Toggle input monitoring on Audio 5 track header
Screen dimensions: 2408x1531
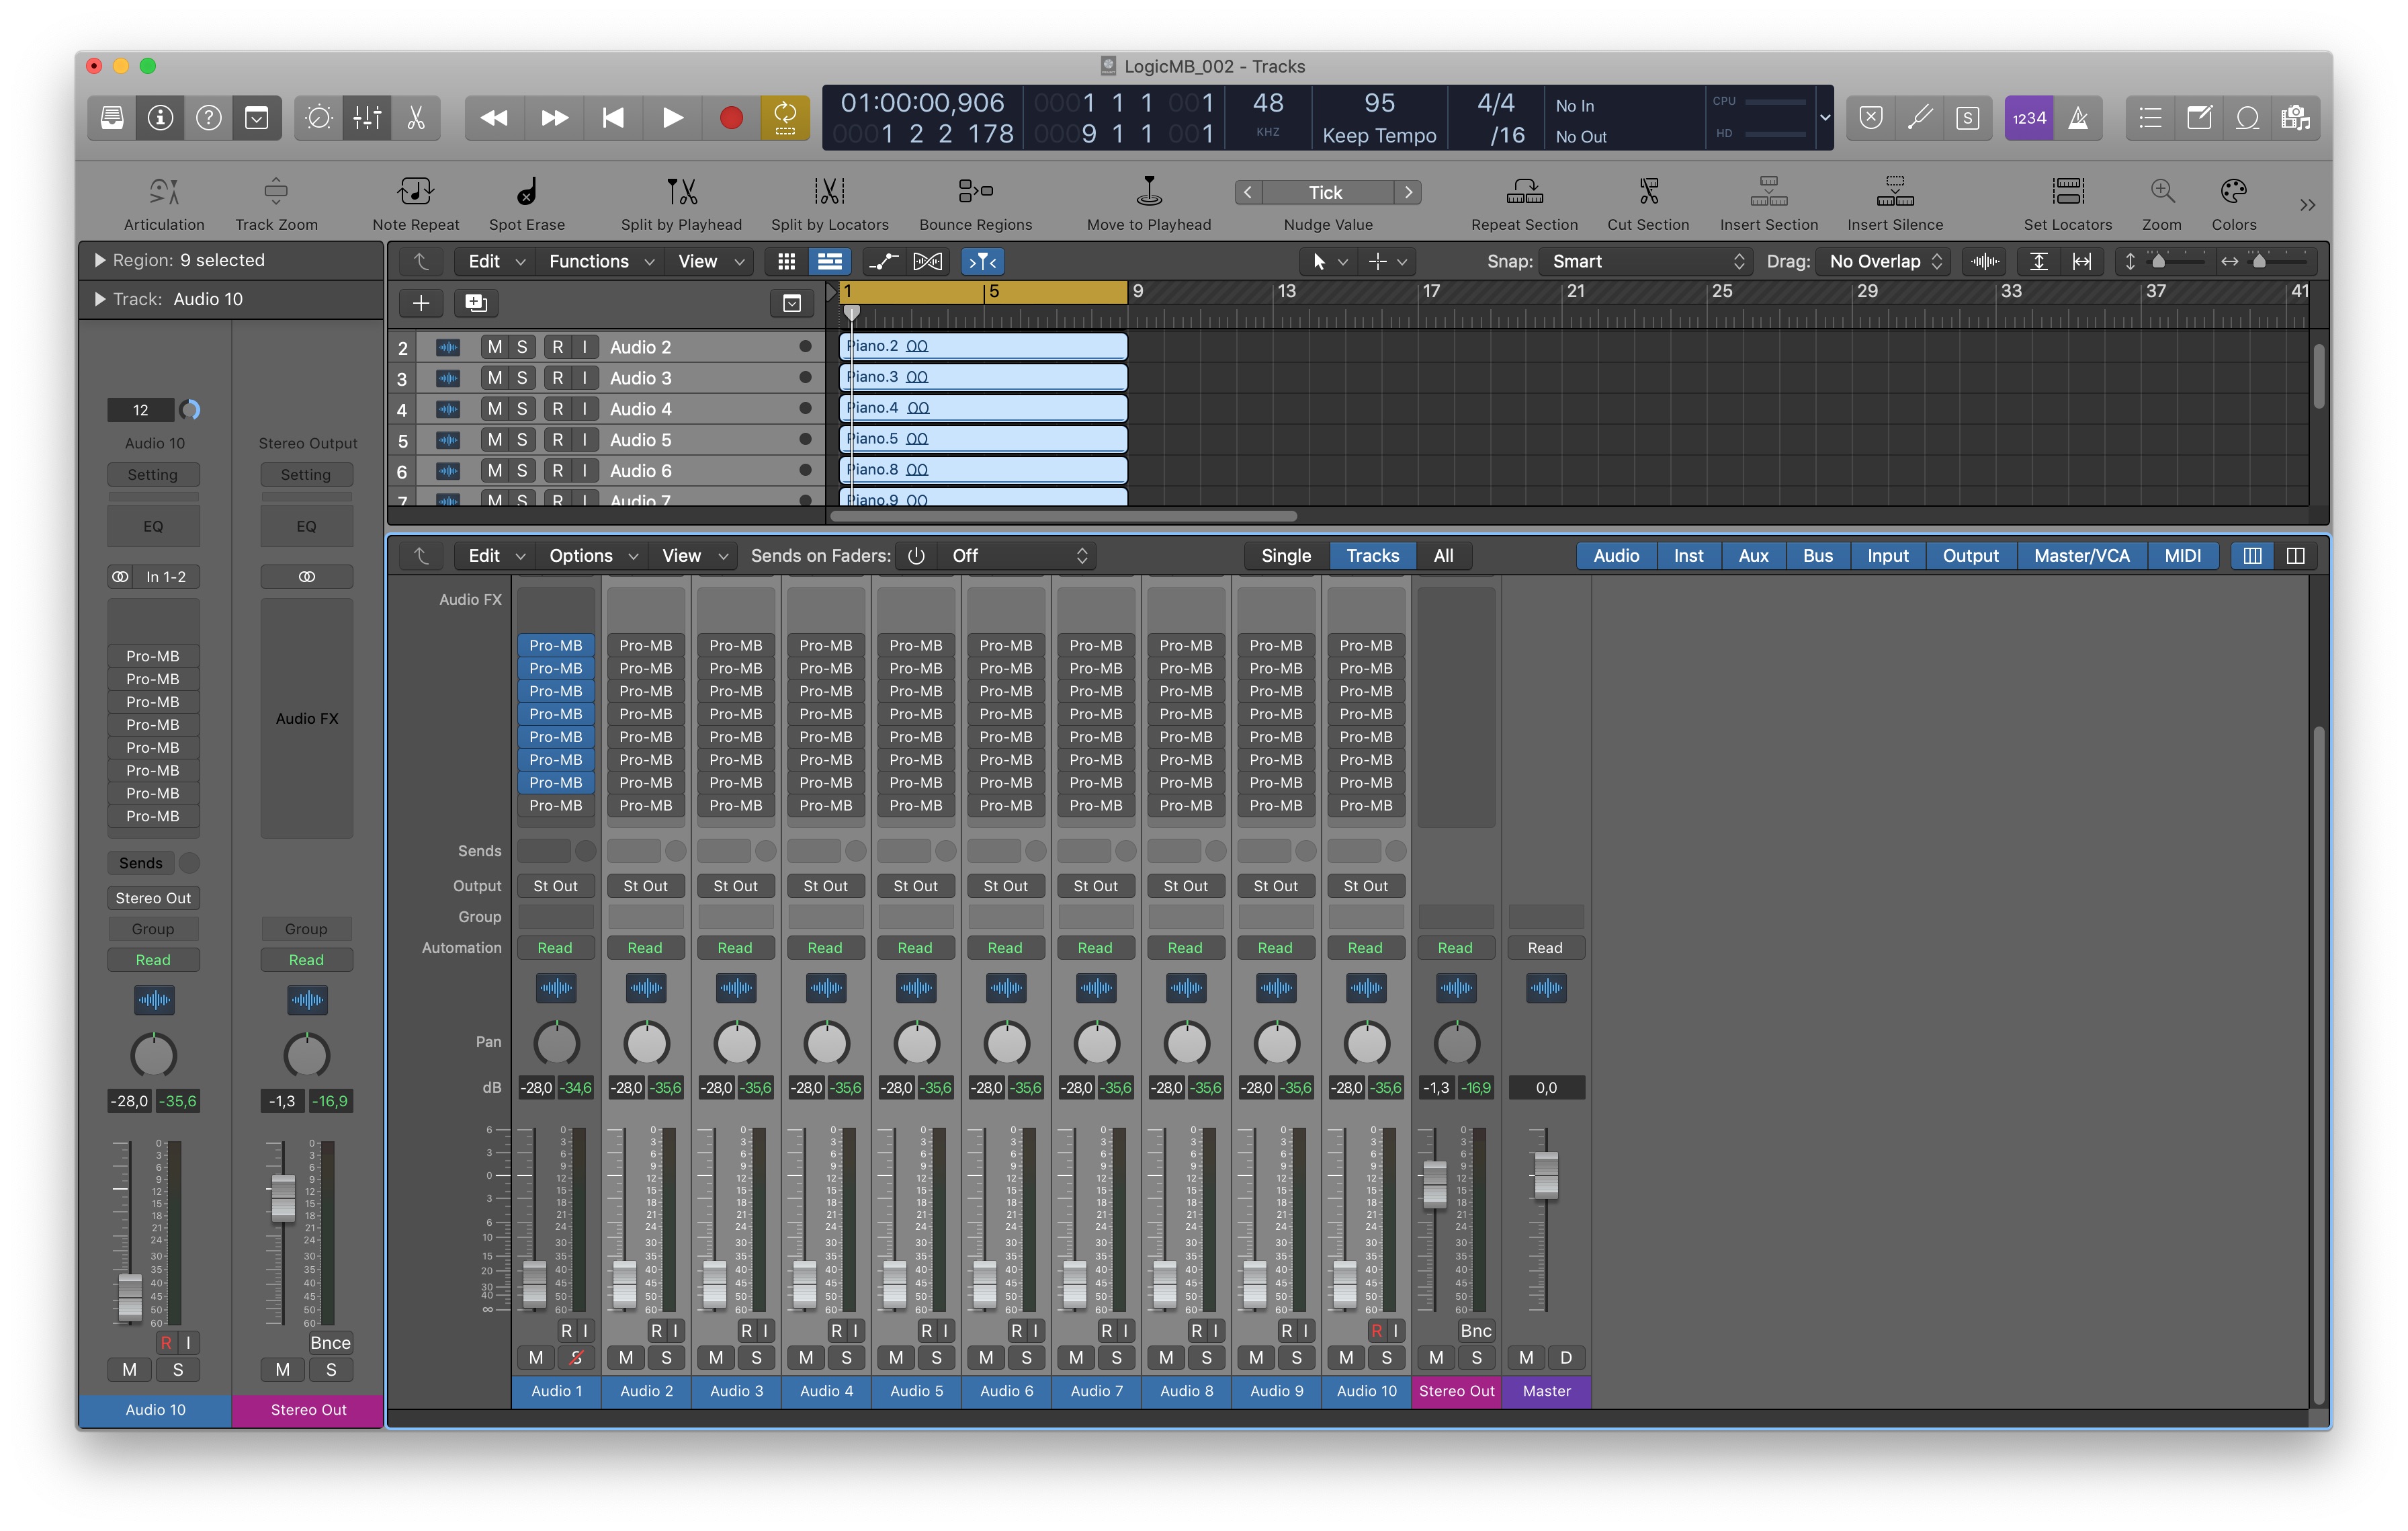(x=585, y=440)
